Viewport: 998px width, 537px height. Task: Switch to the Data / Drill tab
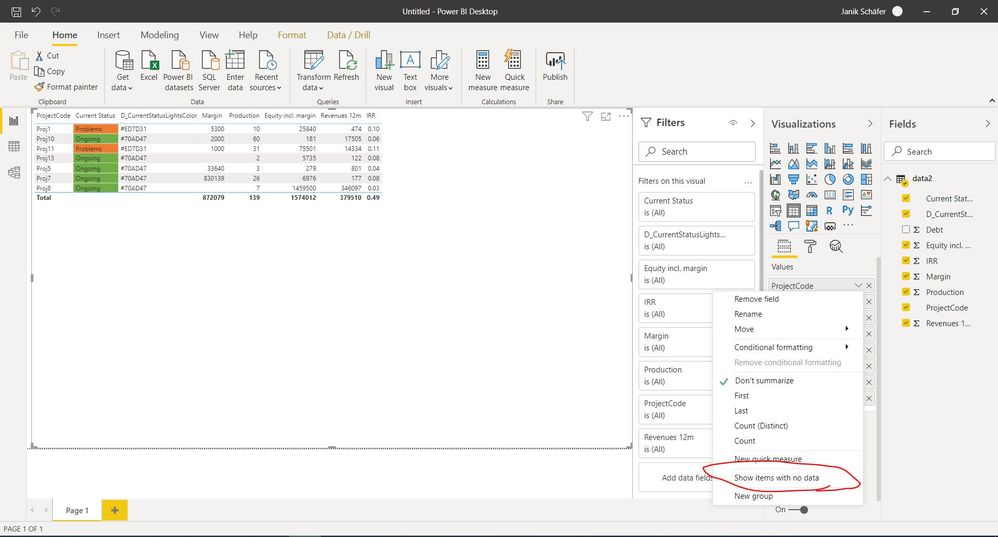(348, 35)
